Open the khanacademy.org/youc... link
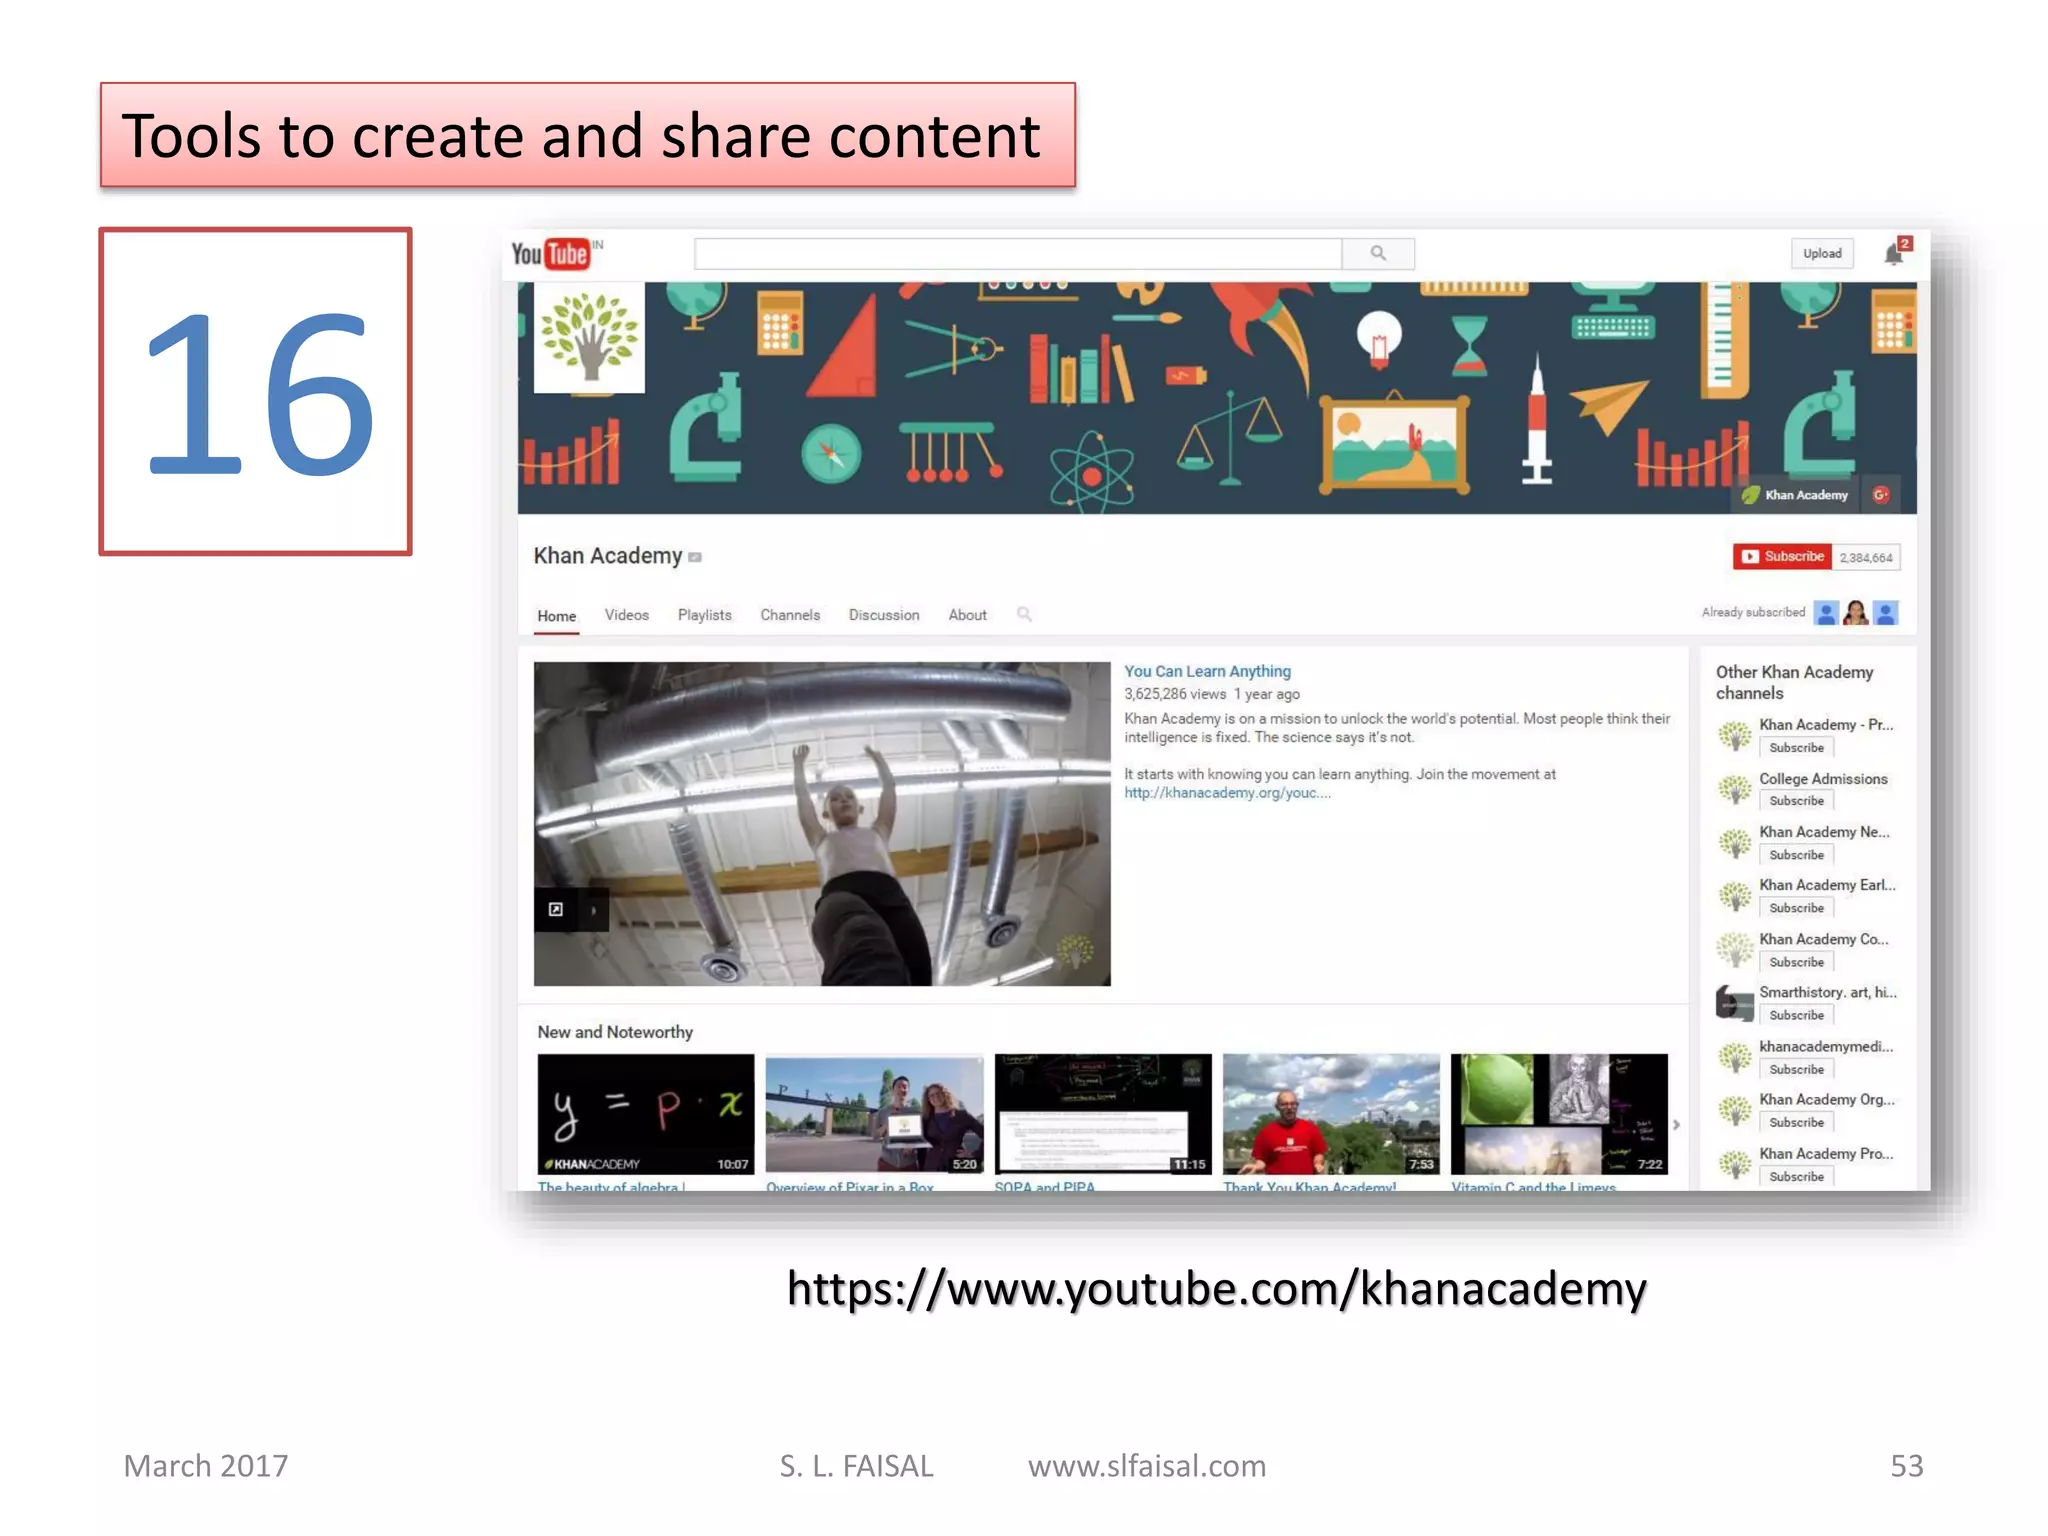Viewport: 2048px width, 1536px height. coord(1227,793)
